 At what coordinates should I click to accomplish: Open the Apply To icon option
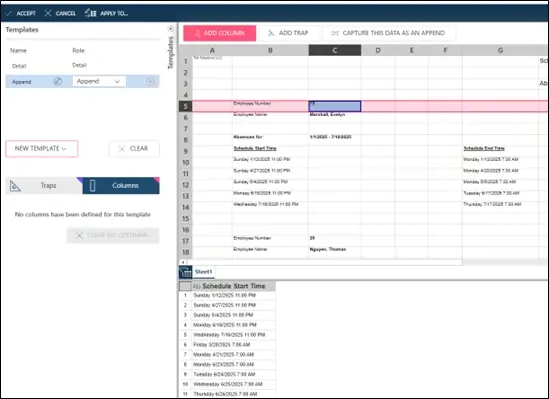[x=90, y=13]
